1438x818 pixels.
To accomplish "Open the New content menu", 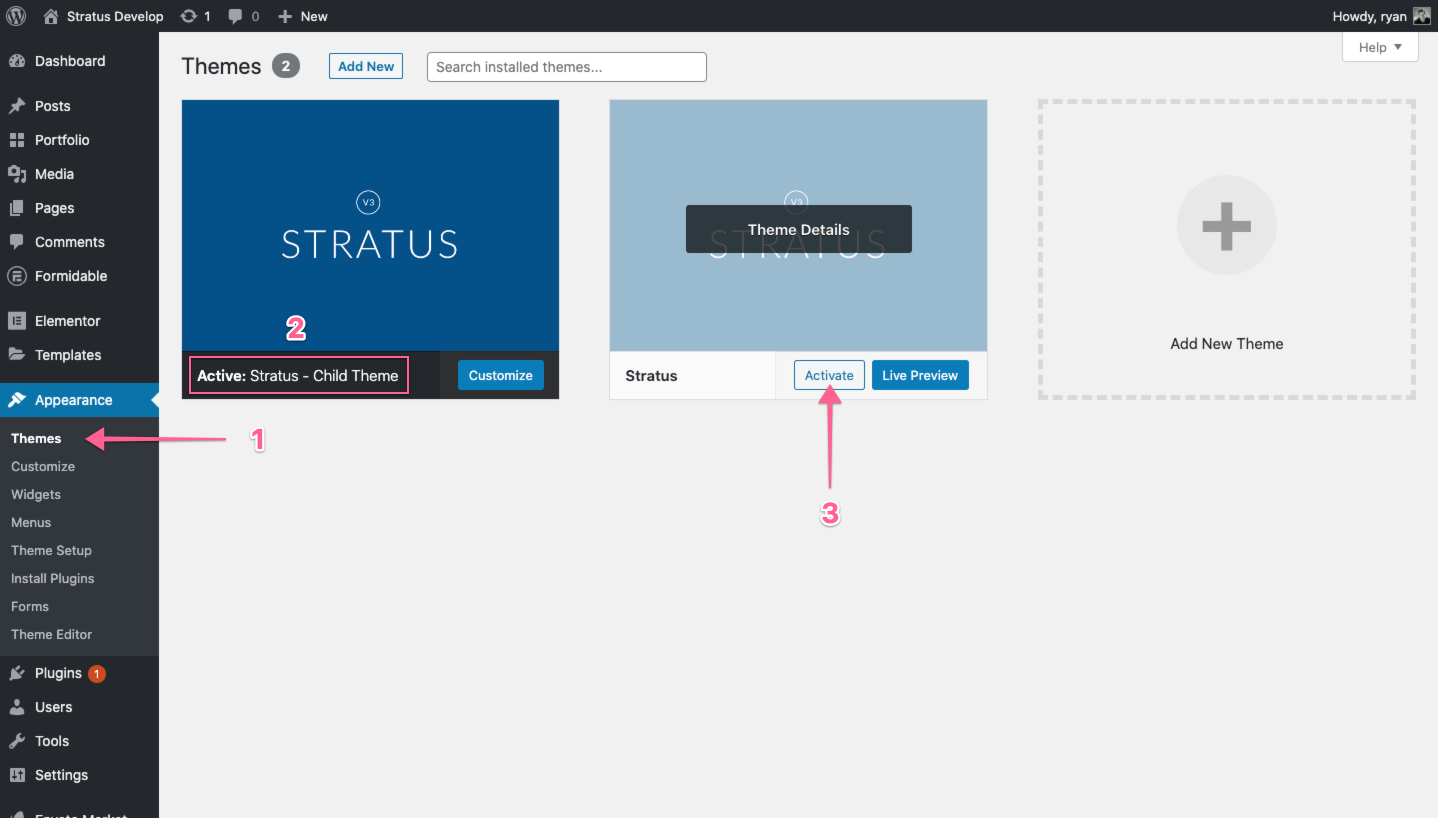I will [x=303, y=16].
